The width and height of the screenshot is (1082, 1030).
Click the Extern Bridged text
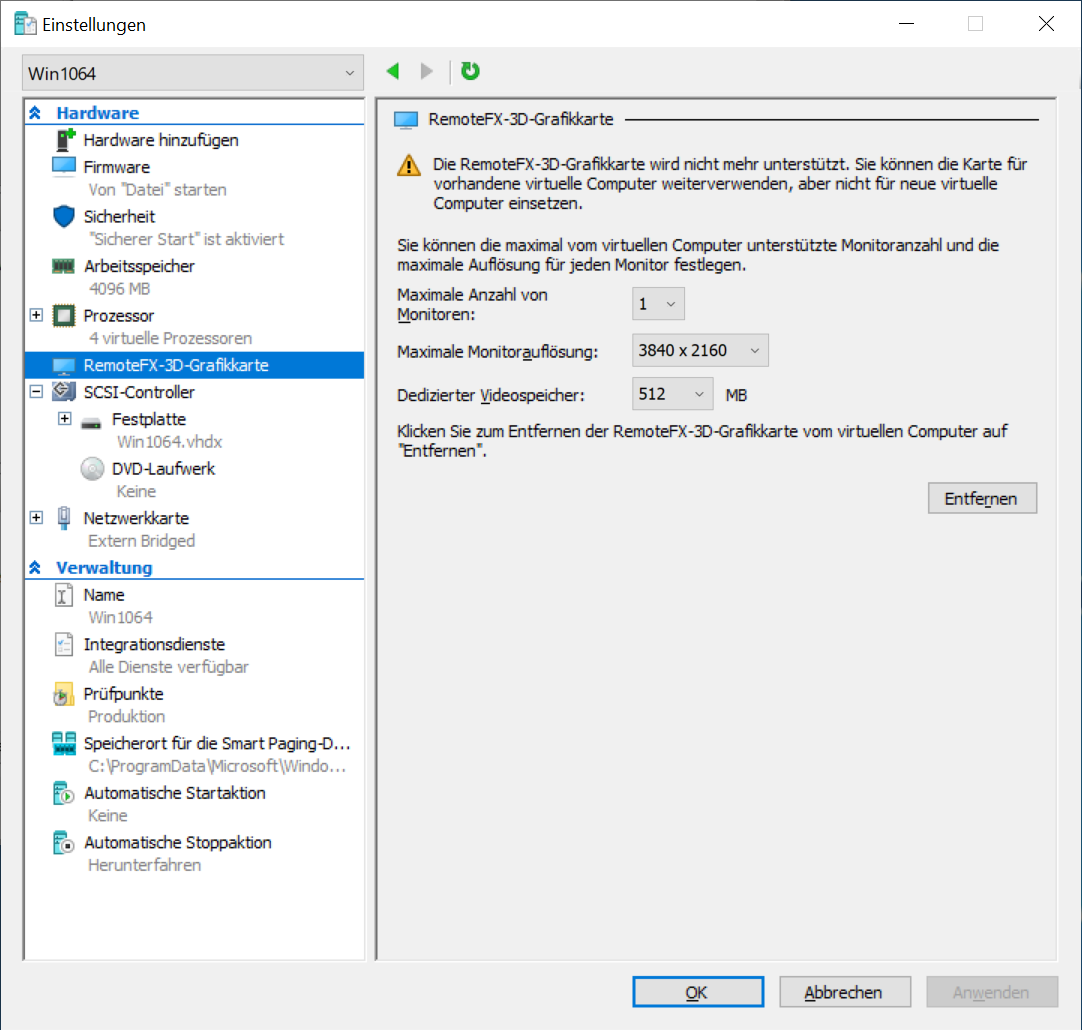coord(141,541)
